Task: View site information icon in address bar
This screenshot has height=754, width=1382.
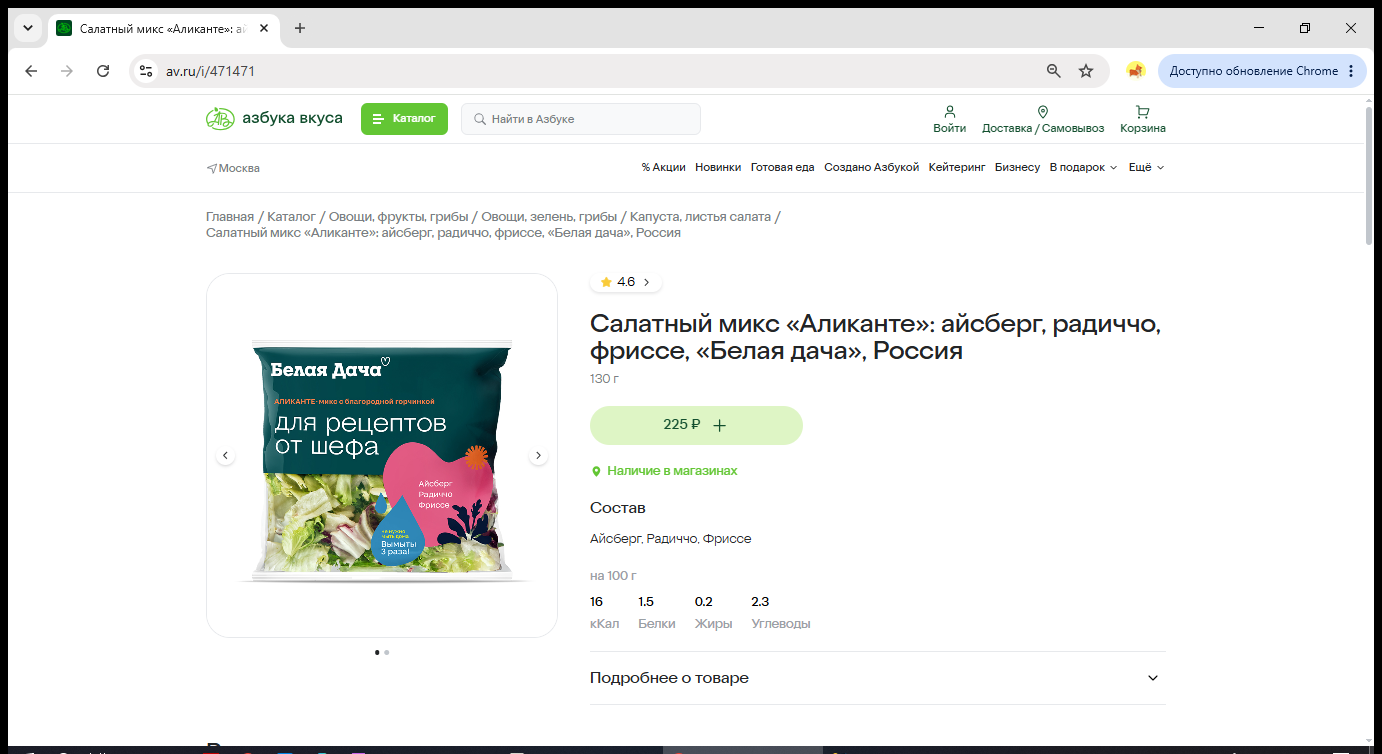Action: (x=146, y=71)
